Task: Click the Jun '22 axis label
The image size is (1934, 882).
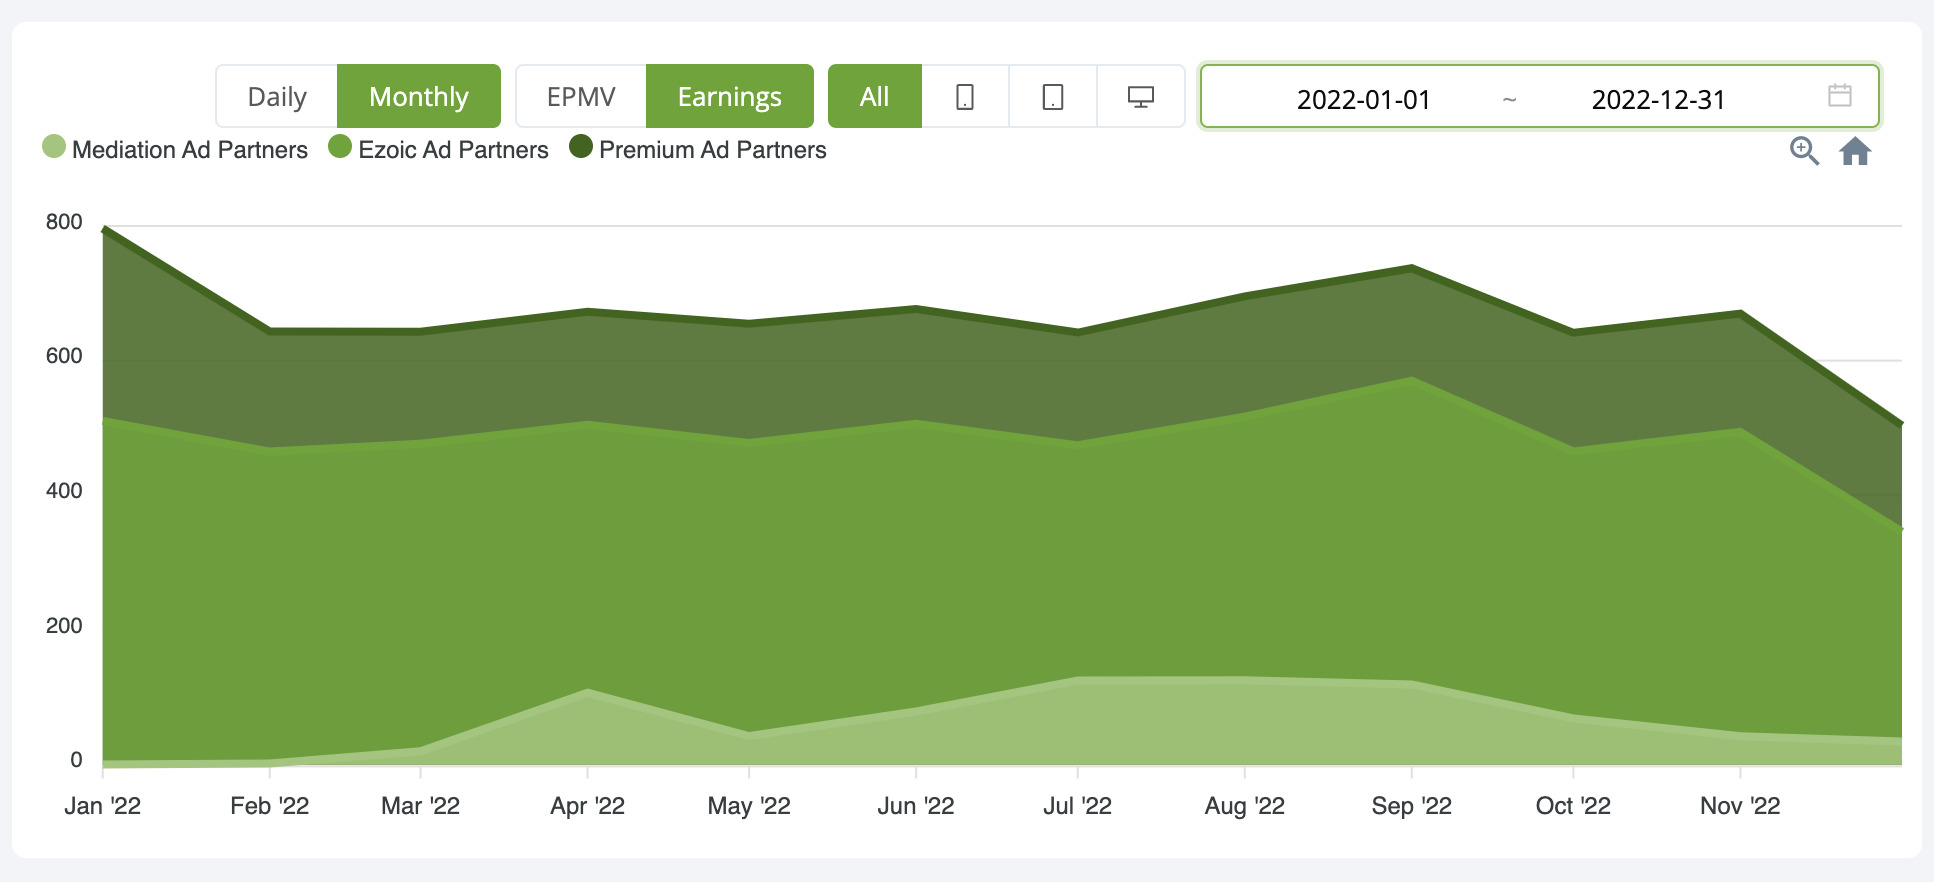Action: point(916,806)
